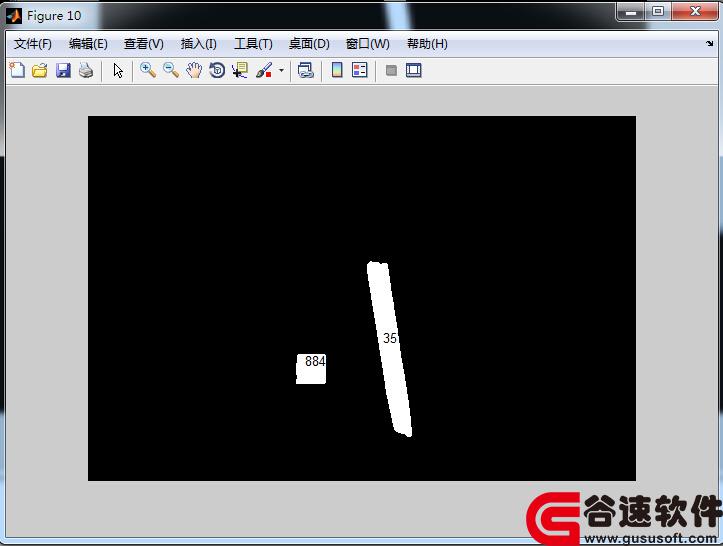Maximize the Figure 10 window

(658, 12)
